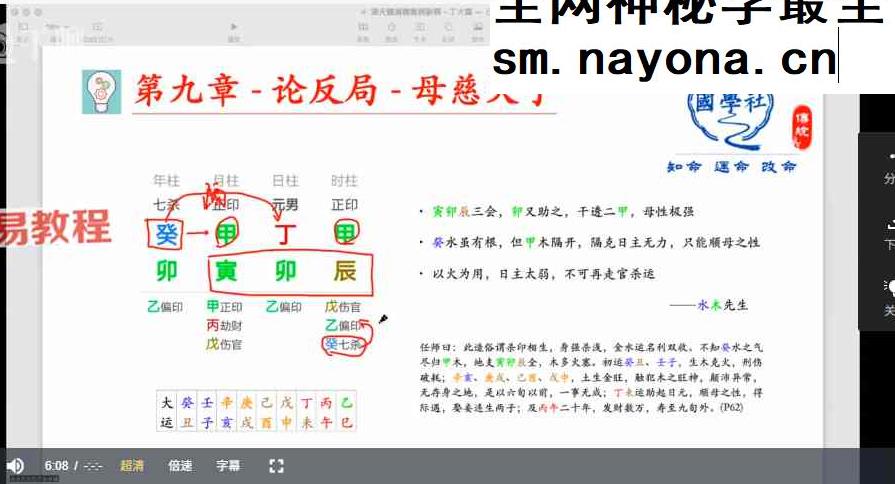The image size is (895, 484).
Task: Click the circled 癸七杀 hidden stem
Action: [343, 344]
